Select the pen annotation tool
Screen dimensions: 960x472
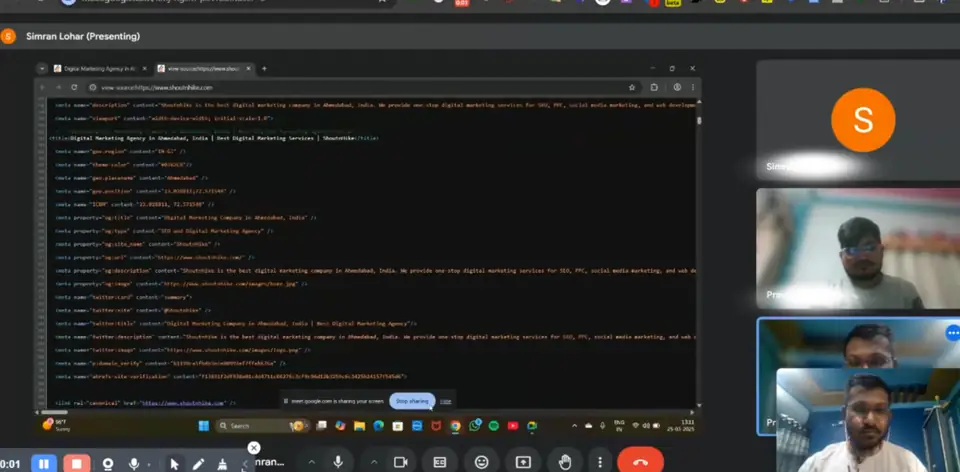click(x=199, y=463)
